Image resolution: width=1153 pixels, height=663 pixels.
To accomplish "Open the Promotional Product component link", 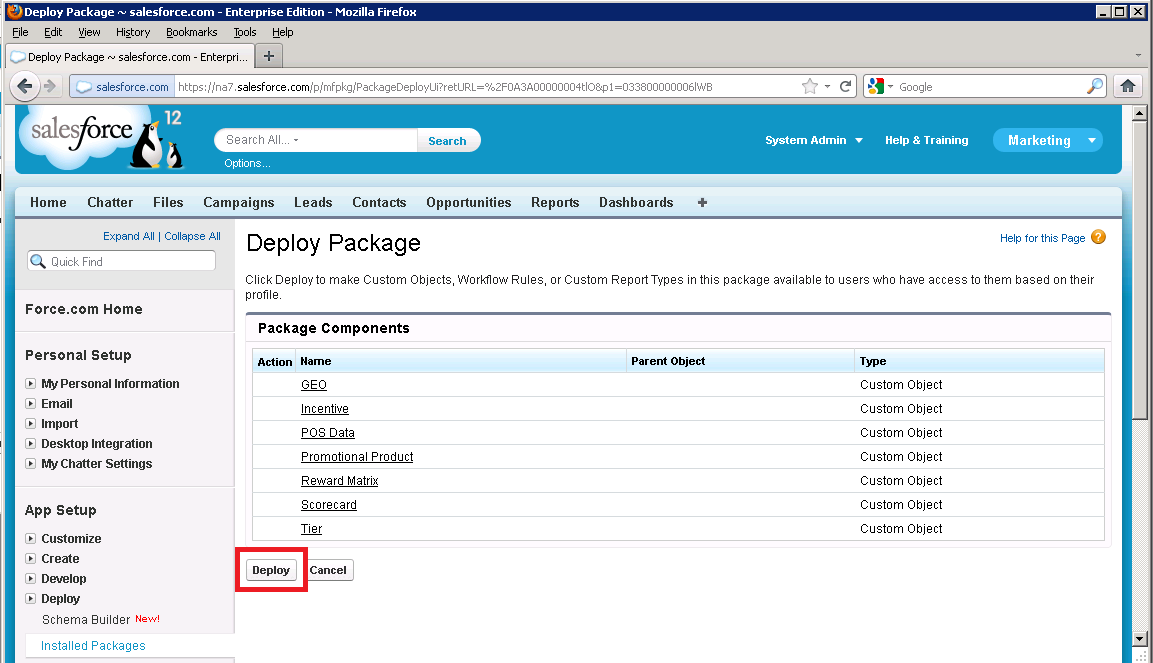I will pyautogui.click(x=357, y=457).
